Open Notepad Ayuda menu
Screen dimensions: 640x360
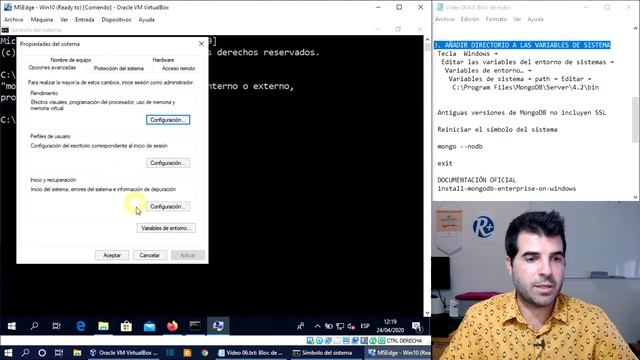(x=535, y=19)
